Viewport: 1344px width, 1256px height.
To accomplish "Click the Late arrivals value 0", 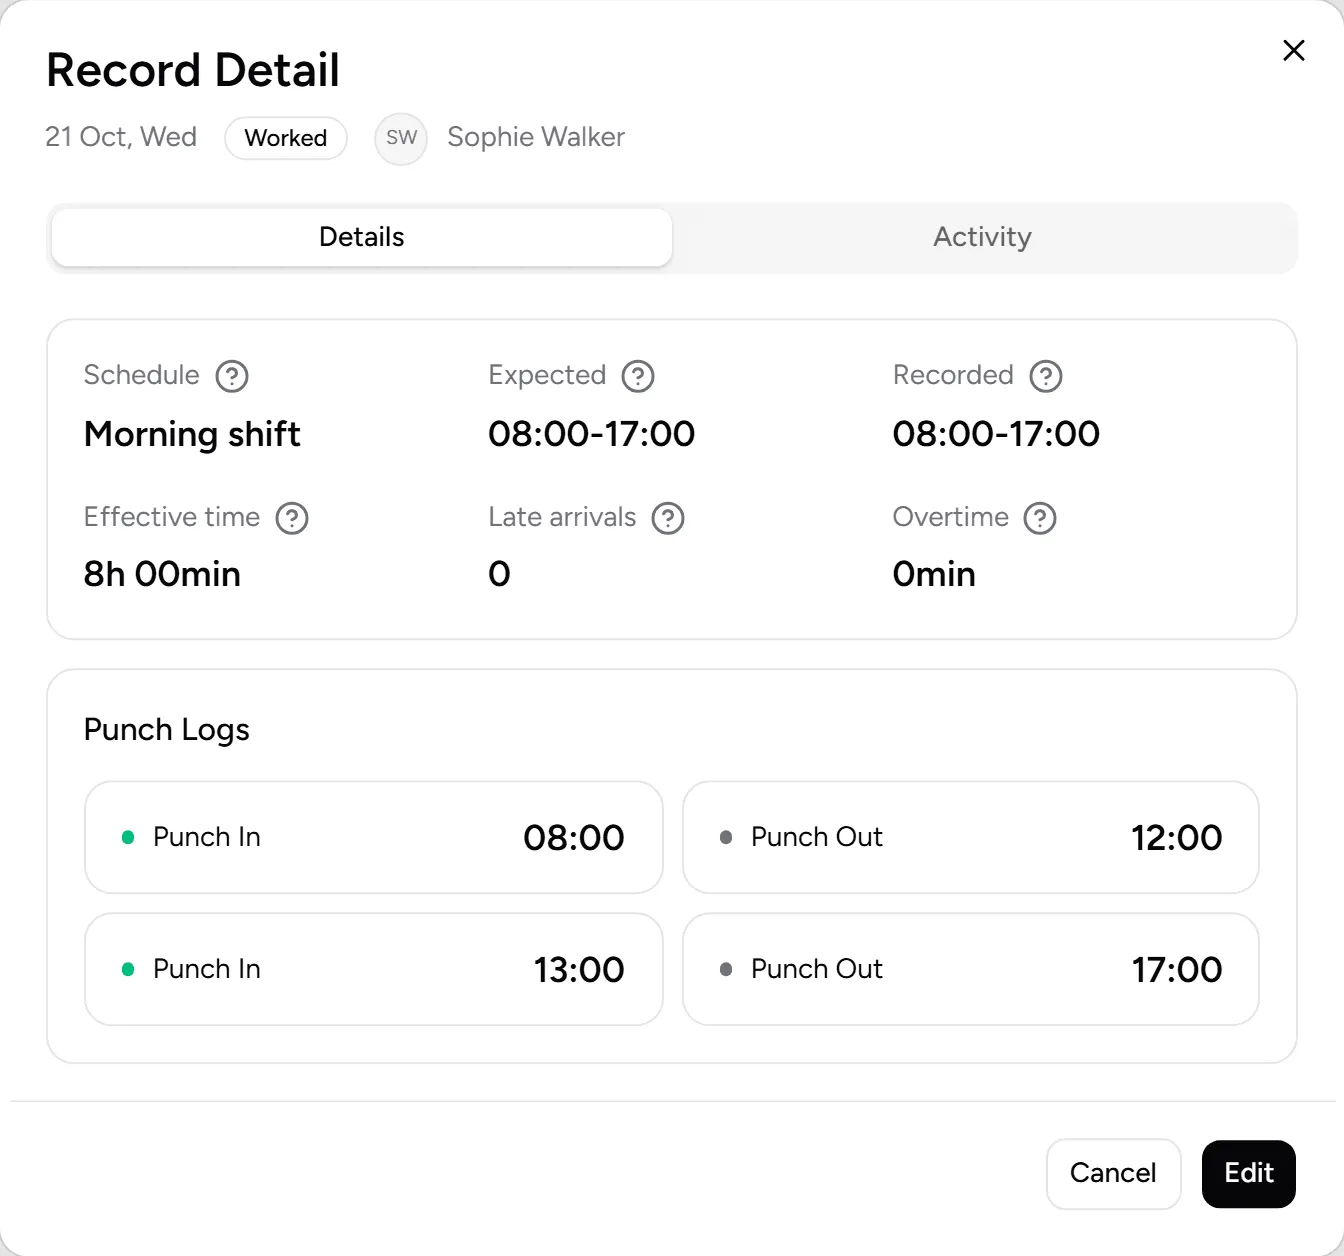I will click(499, 574).
